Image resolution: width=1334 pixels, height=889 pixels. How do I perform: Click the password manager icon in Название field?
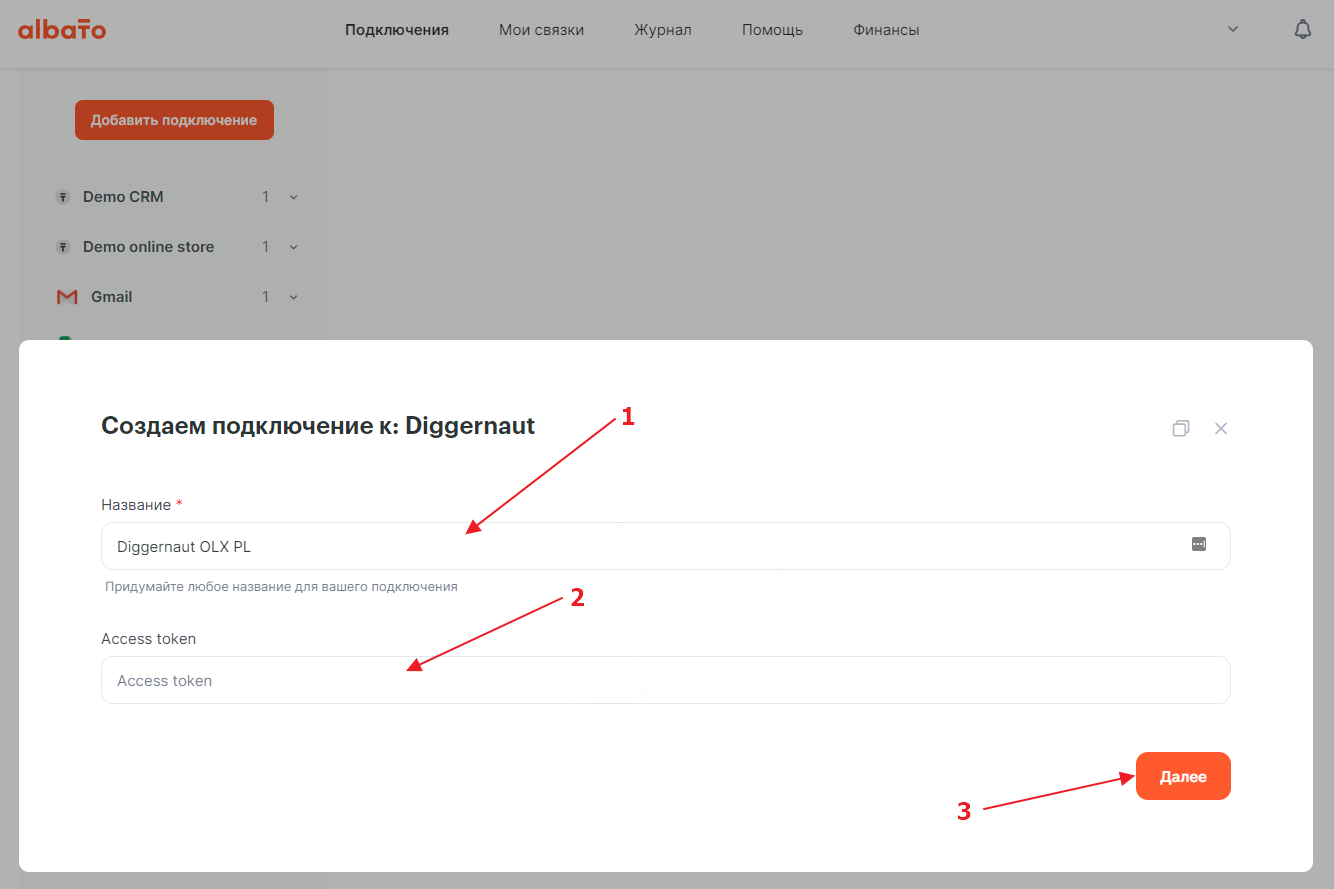(1199, 544)
